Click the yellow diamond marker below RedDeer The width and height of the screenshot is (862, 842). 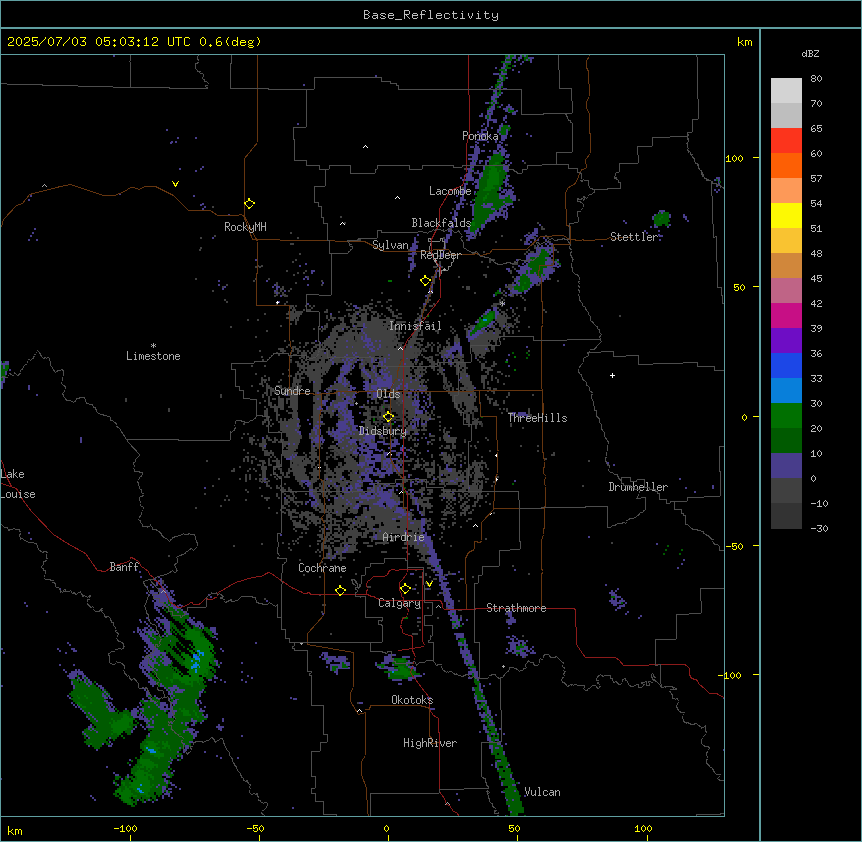click(426, 281)
